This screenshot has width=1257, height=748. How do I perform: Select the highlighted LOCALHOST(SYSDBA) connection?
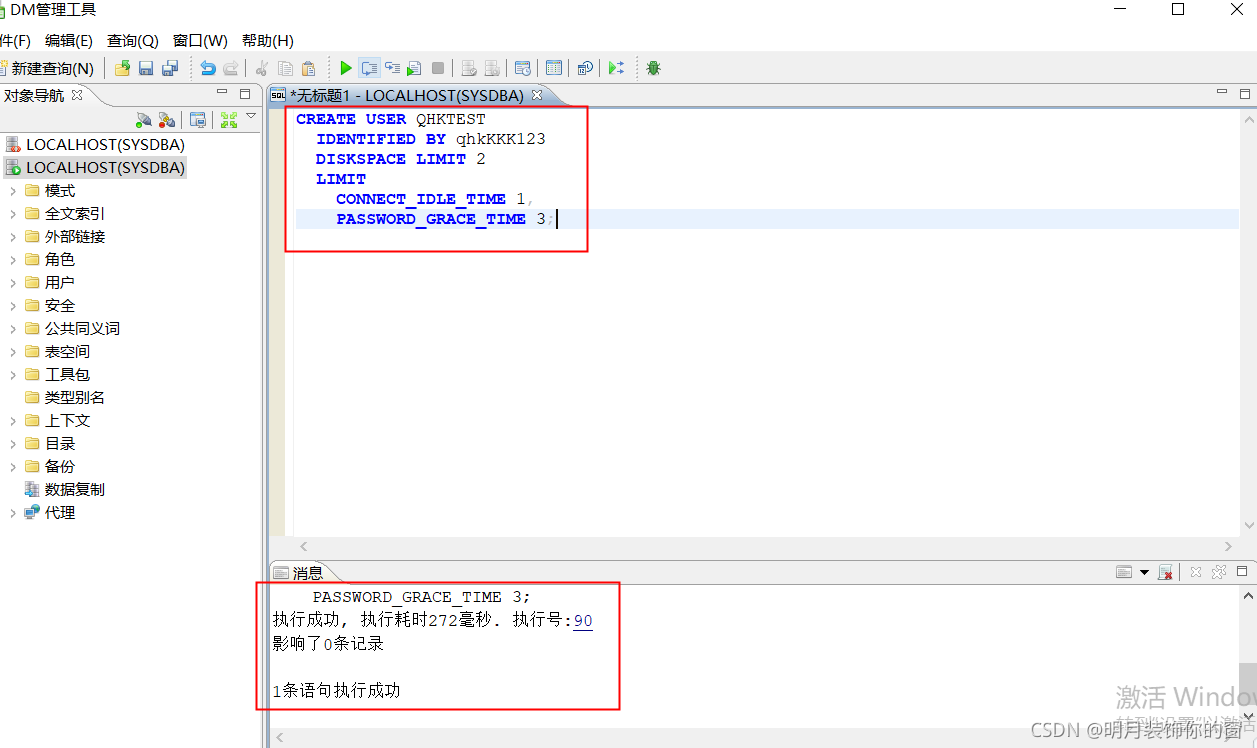[x=95, y=167]
